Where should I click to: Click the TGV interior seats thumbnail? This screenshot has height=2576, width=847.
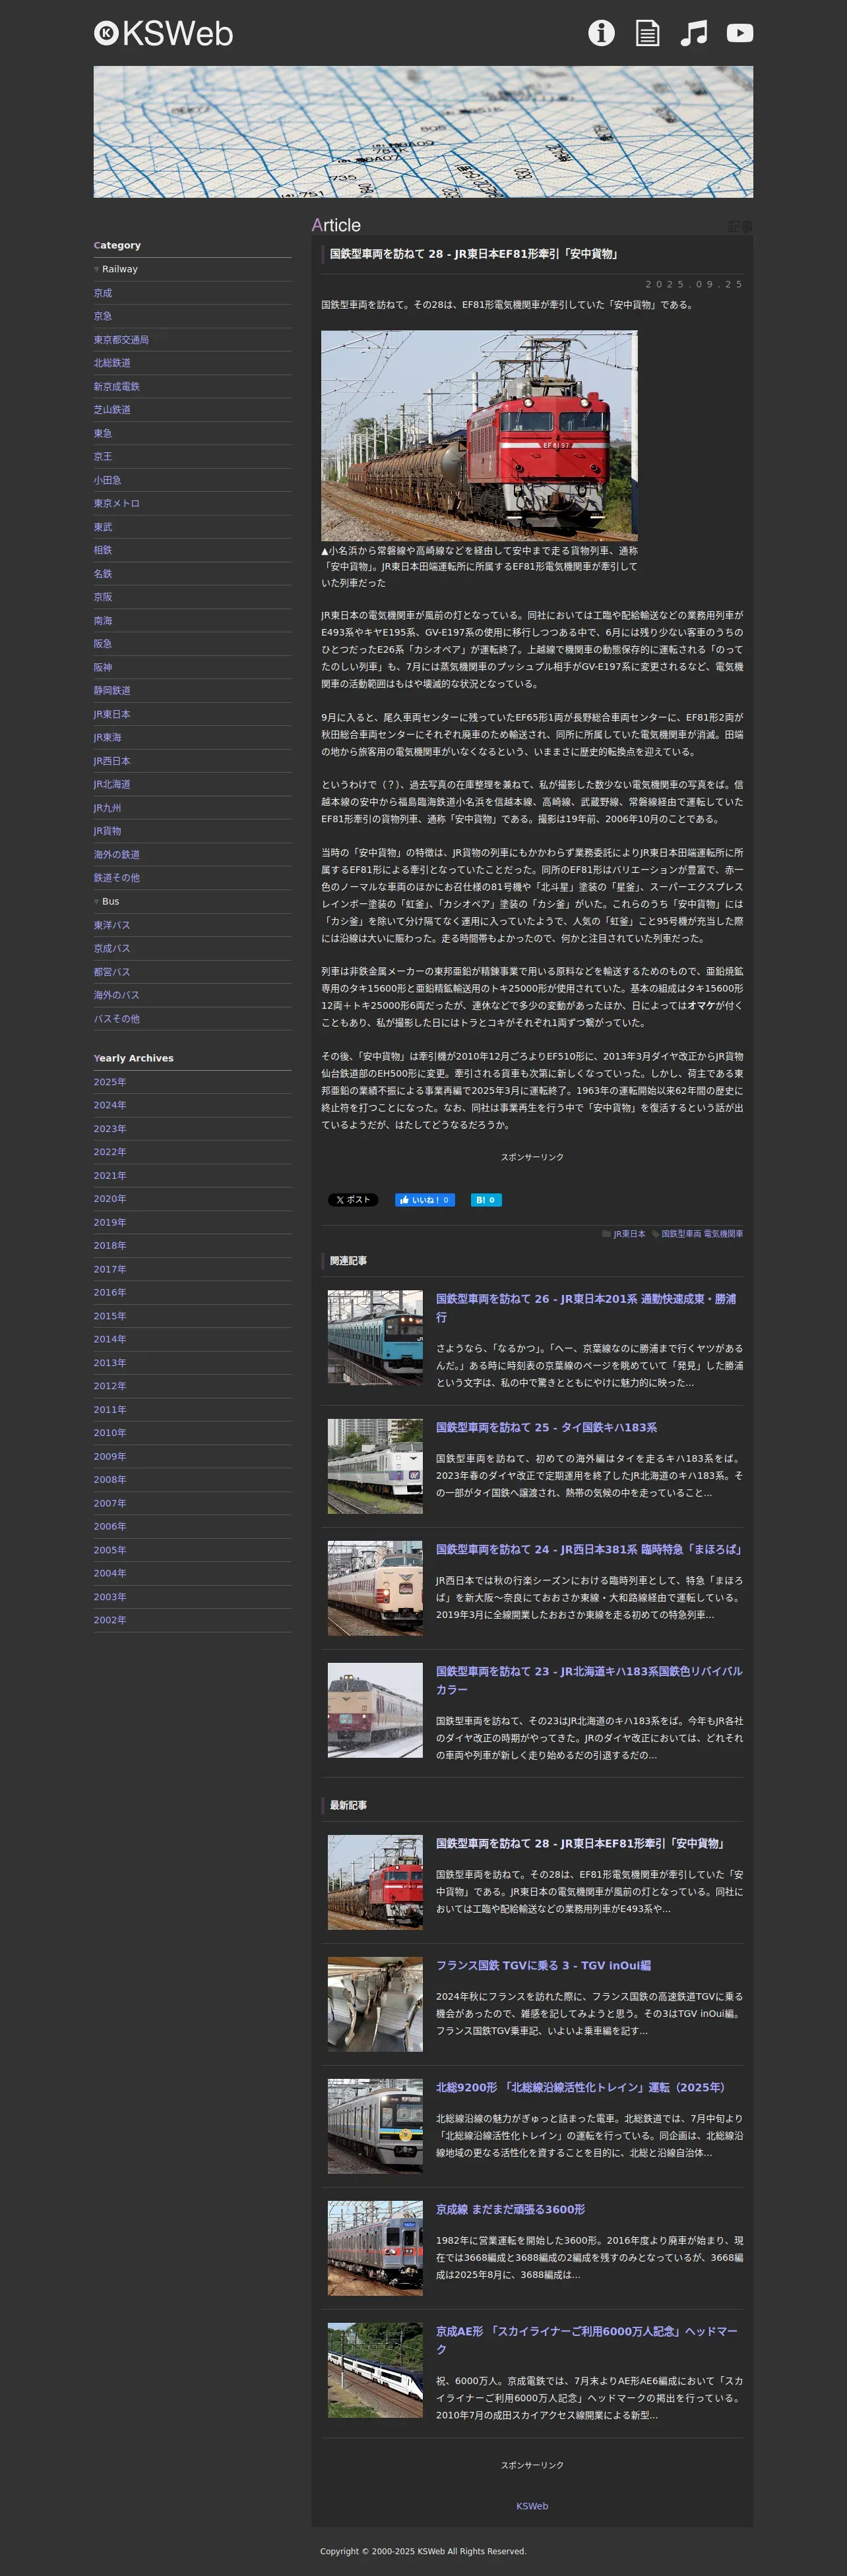375,2004
